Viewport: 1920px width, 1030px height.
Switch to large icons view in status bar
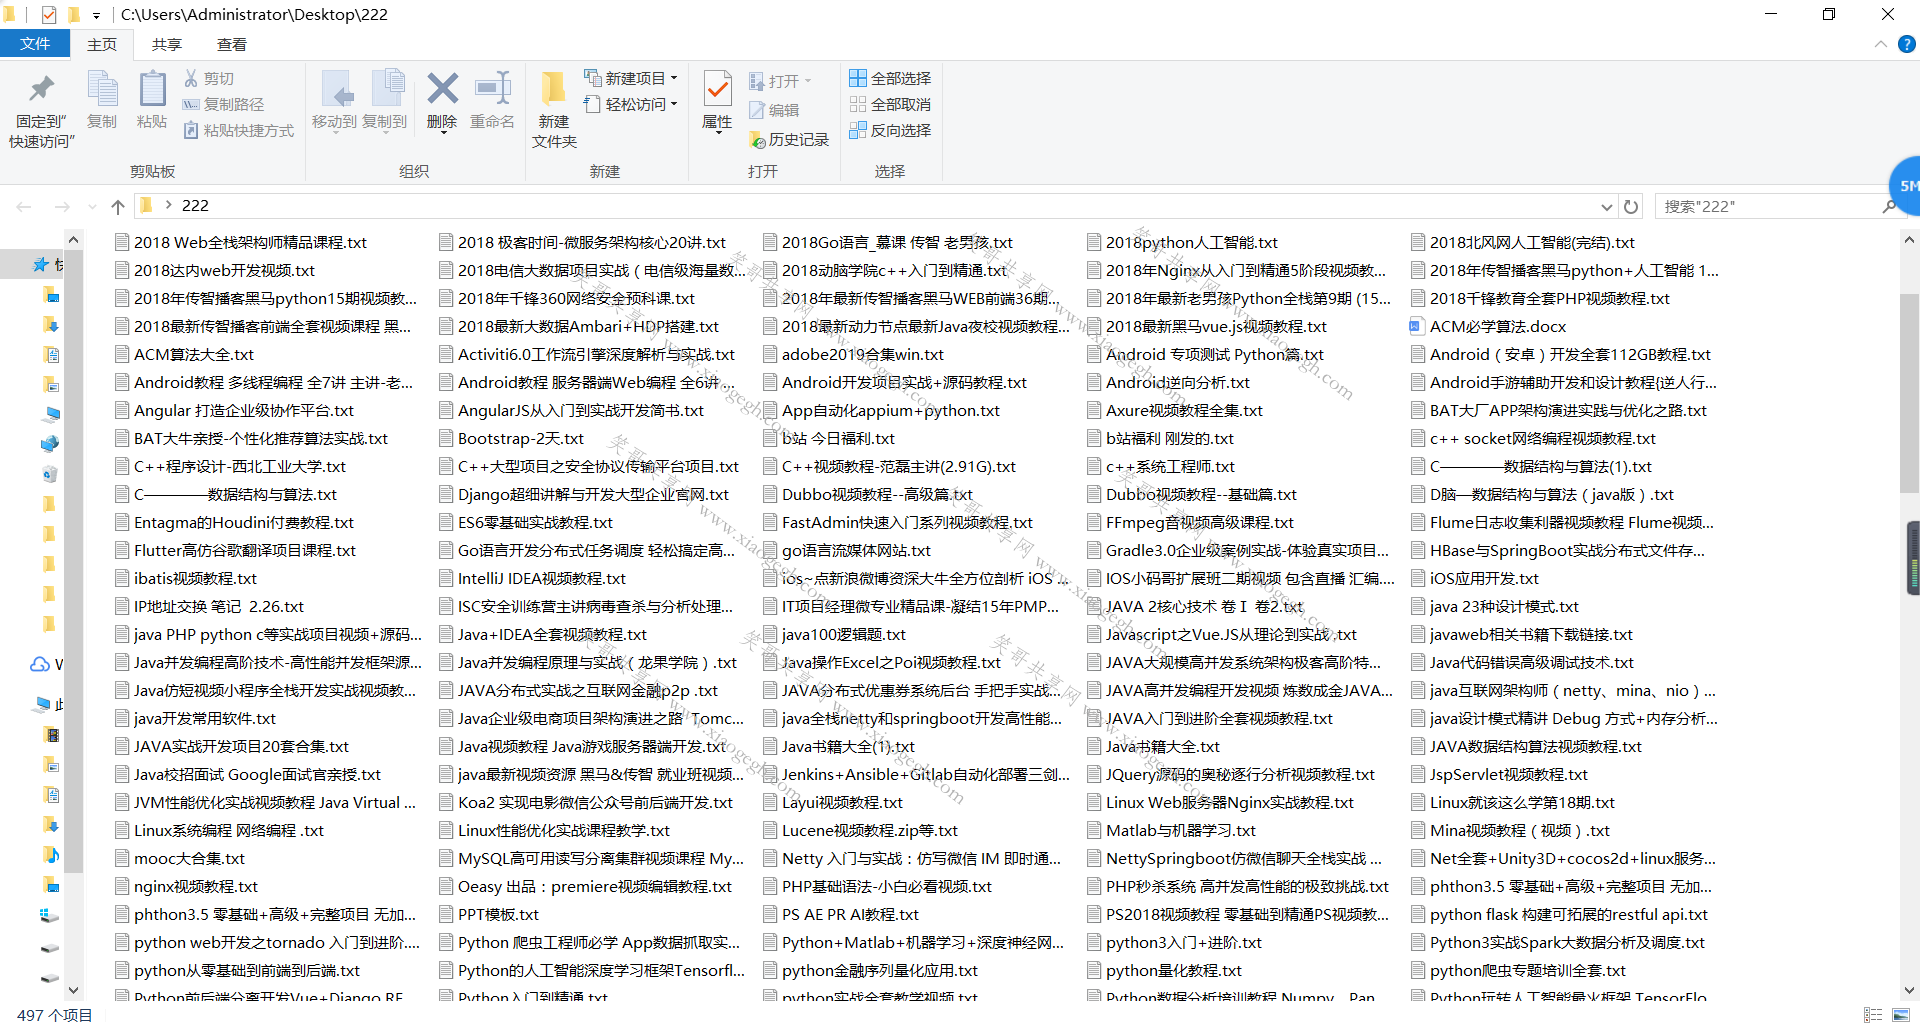pos(1901,1015)
